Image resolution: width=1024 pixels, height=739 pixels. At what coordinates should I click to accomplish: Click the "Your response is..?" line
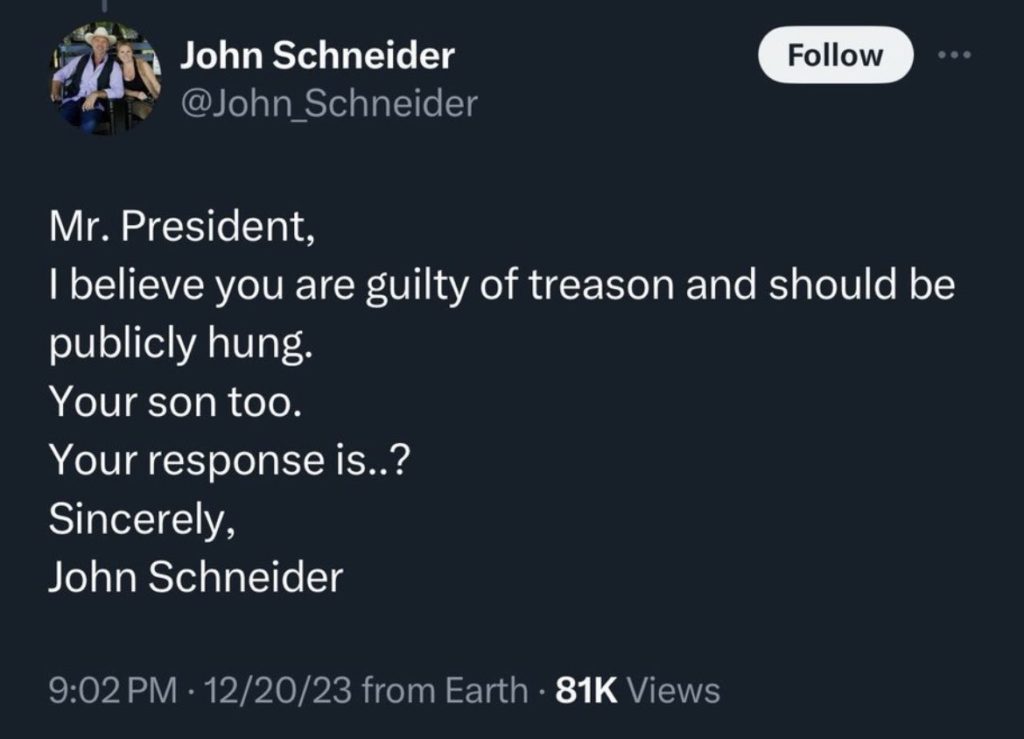[227, 460]
